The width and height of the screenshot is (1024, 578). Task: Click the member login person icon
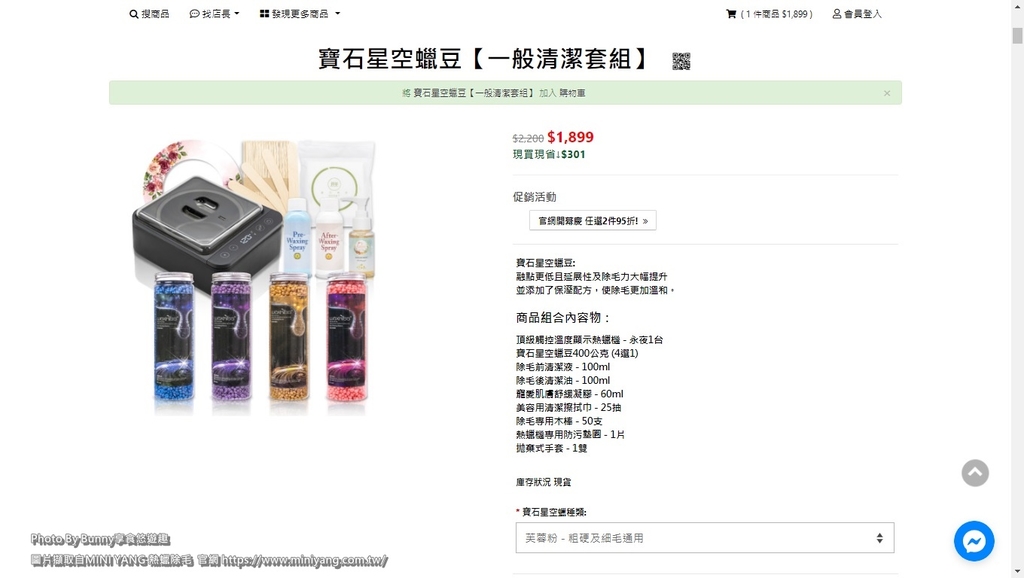[x=837, y=14]
